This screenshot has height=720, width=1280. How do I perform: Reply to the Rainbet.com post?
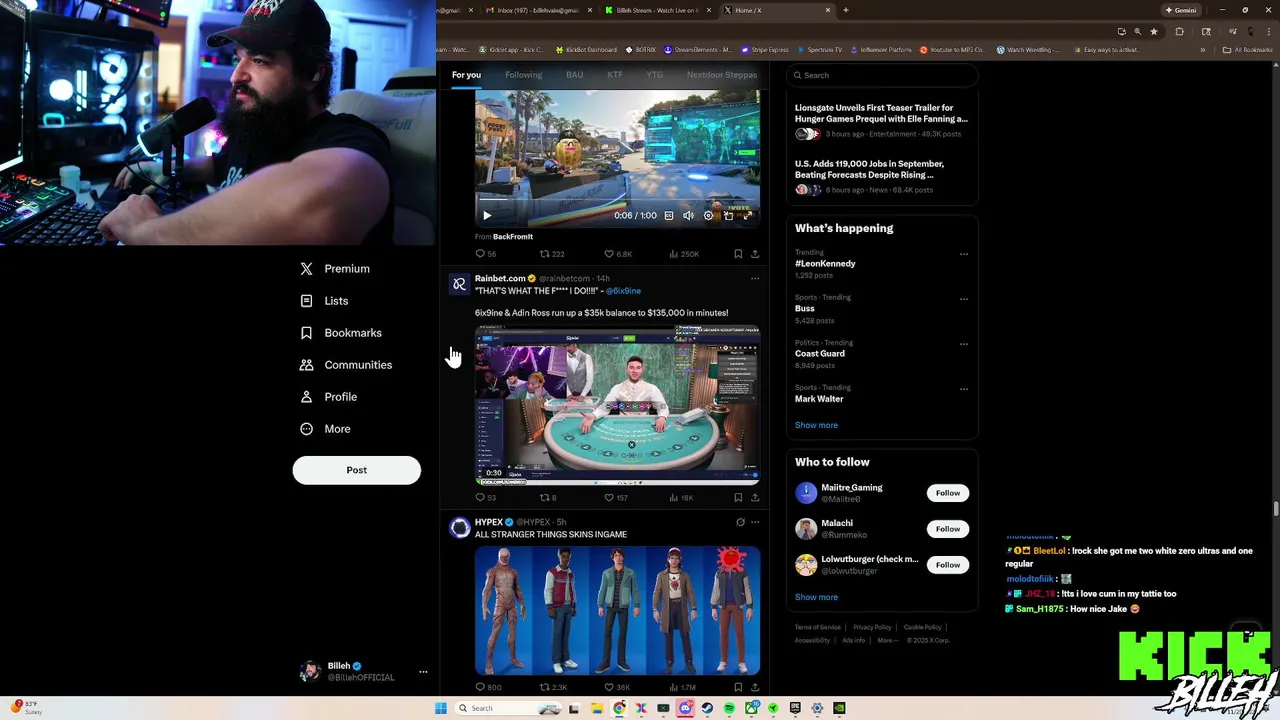pos(486,497)
